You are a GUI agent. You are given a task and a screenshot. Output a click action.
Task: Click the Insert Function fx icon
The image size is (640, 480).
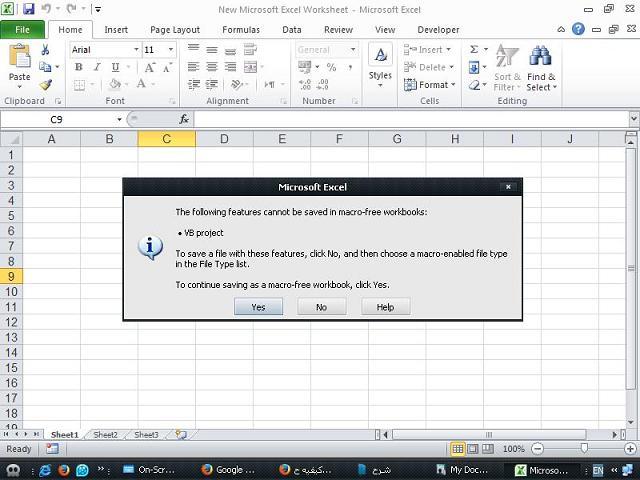pyautogui.click(x=184, y=119)
